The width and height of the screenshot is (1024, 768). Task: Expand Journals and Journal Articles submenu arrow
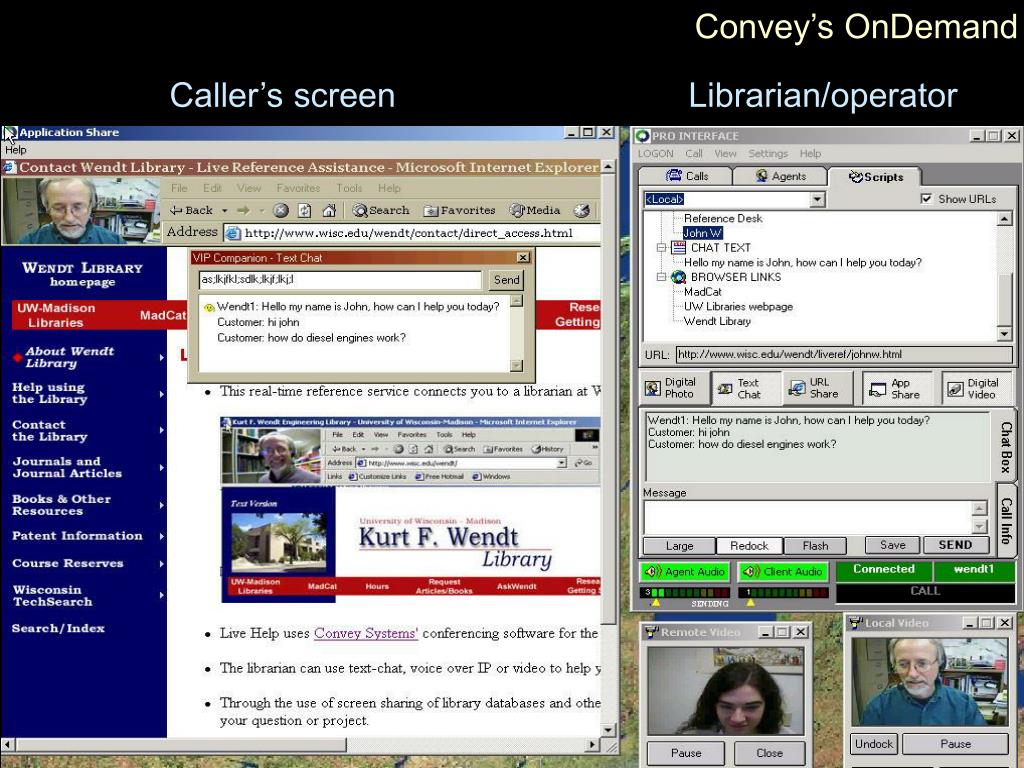pyautogui.click(x=161, y=468)
